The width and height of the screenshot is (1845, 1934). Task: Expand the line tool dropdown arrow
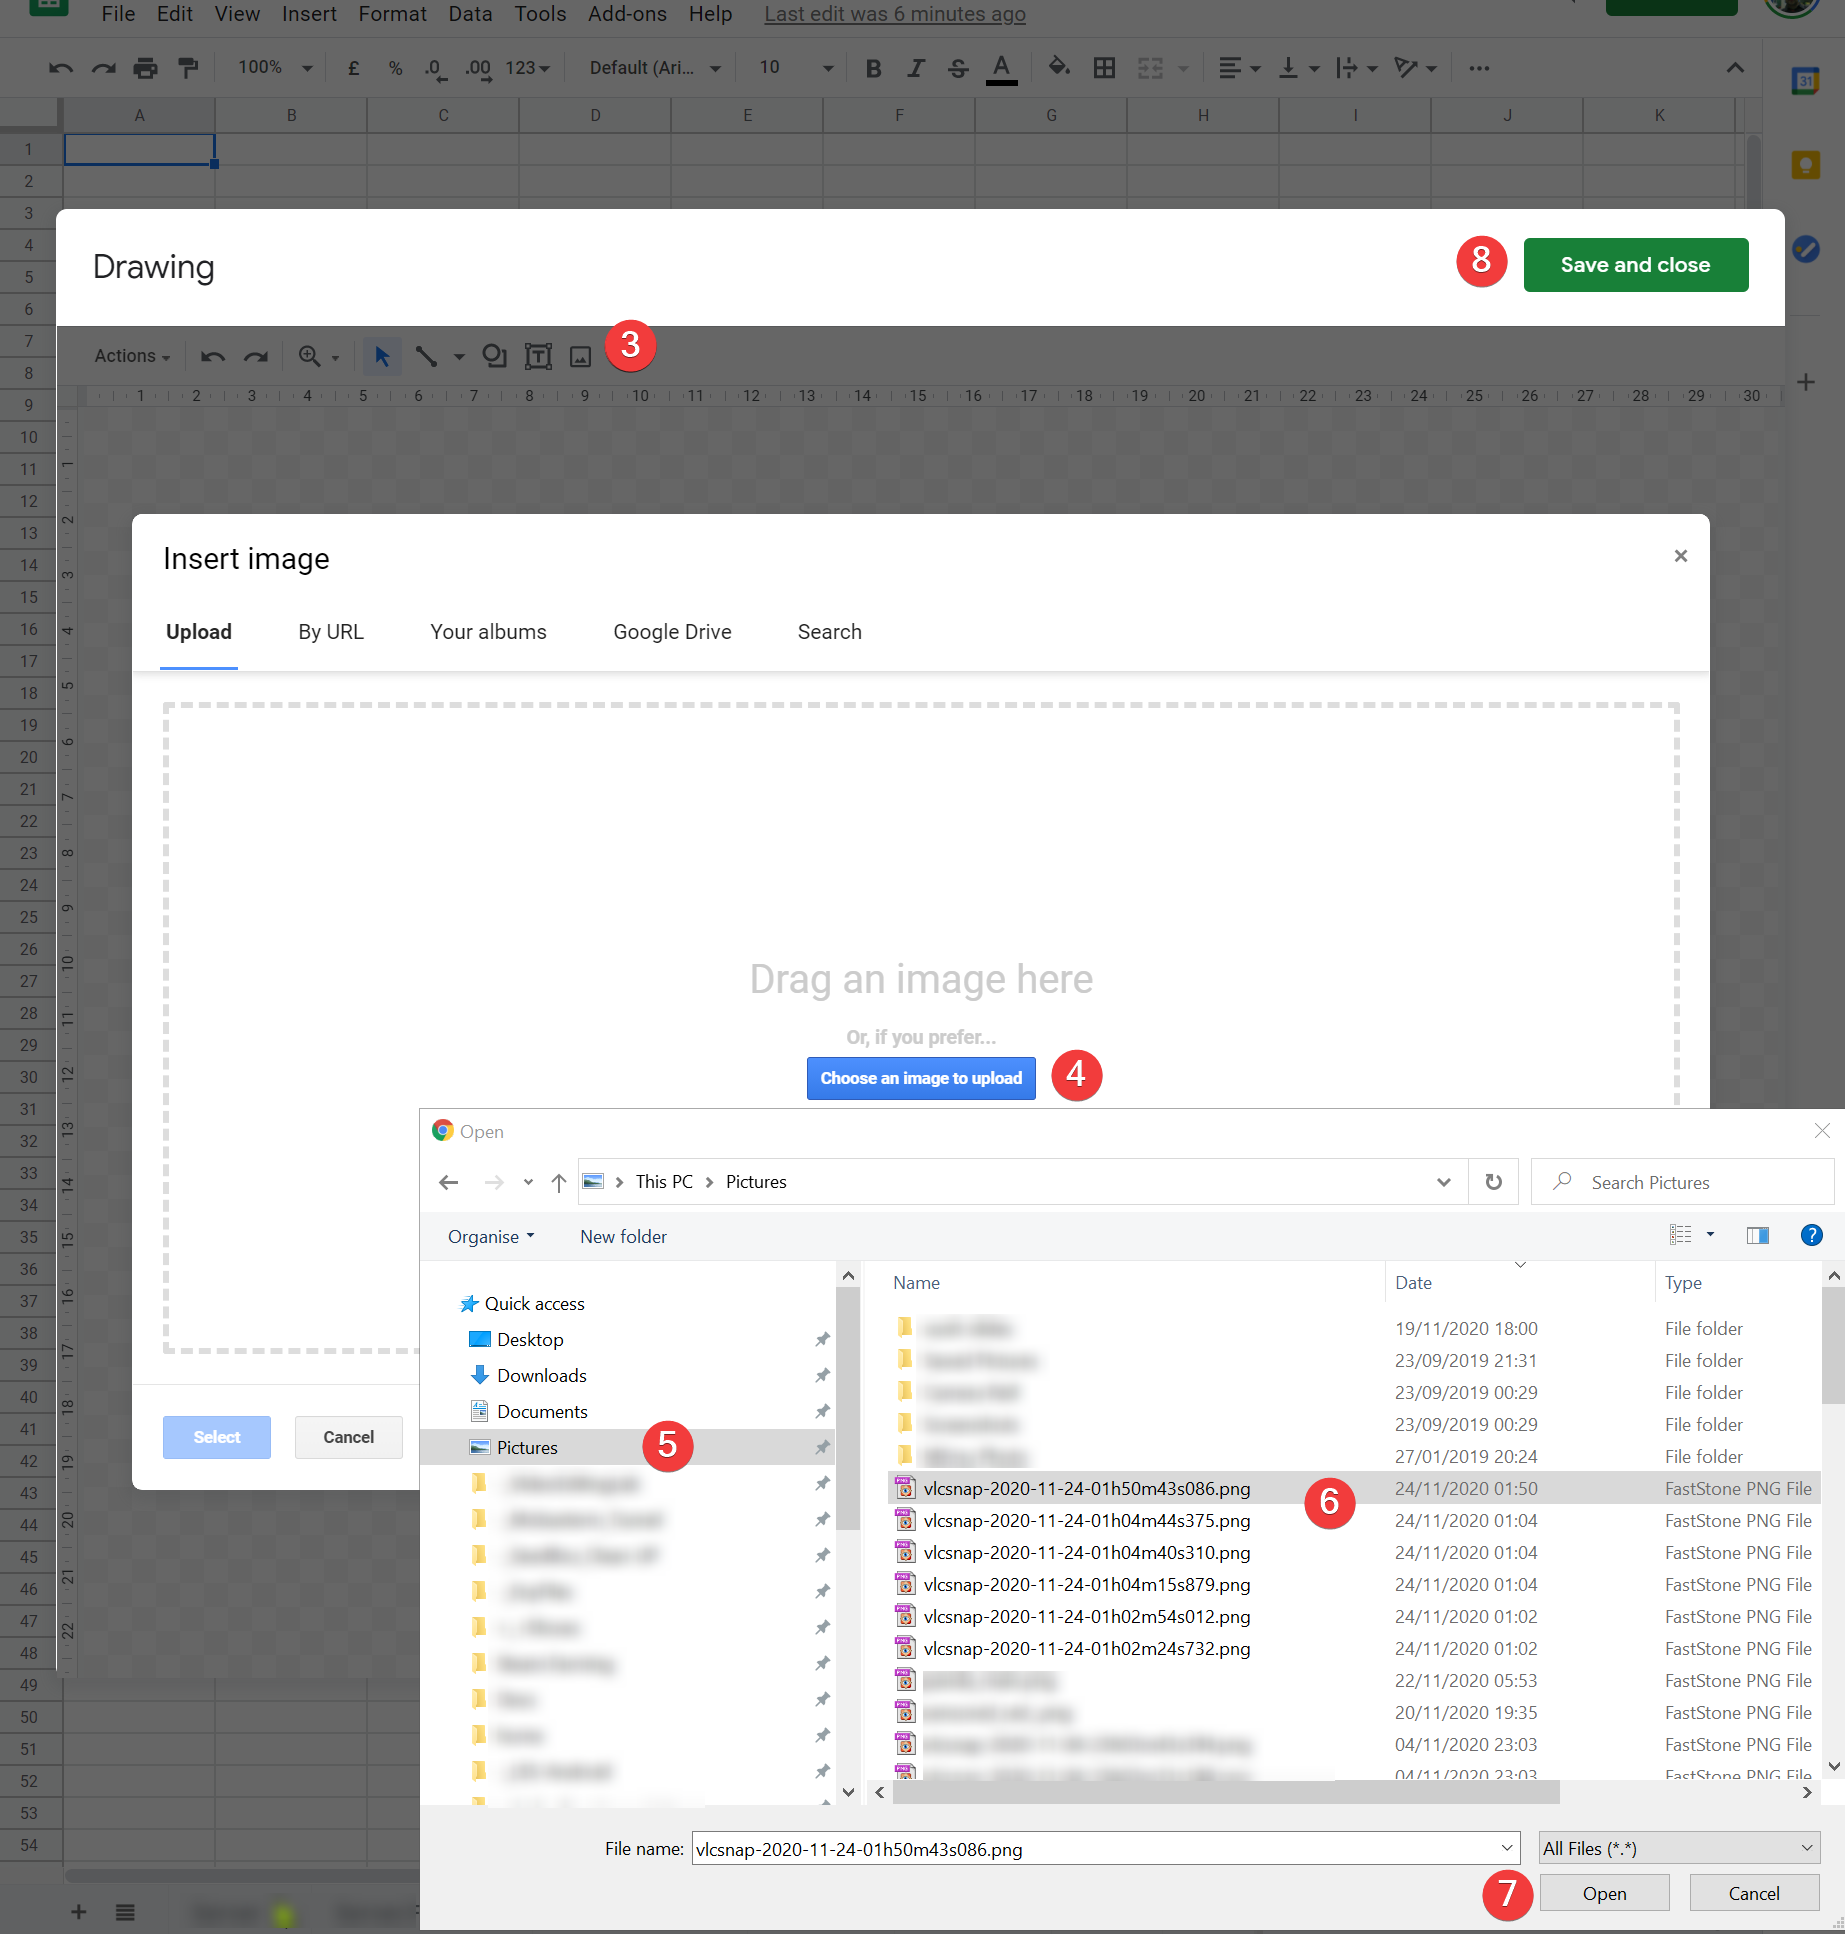tap(459, 357)
